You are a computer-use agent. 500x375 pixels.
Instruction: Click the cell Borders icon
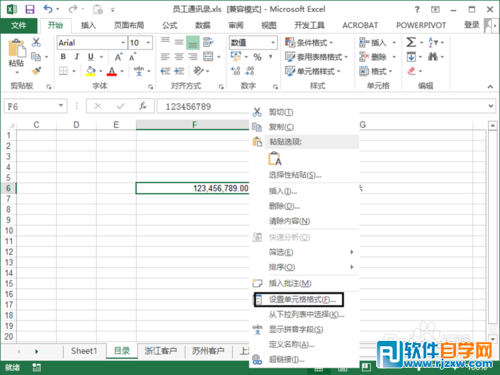click(x=63, y=71)
